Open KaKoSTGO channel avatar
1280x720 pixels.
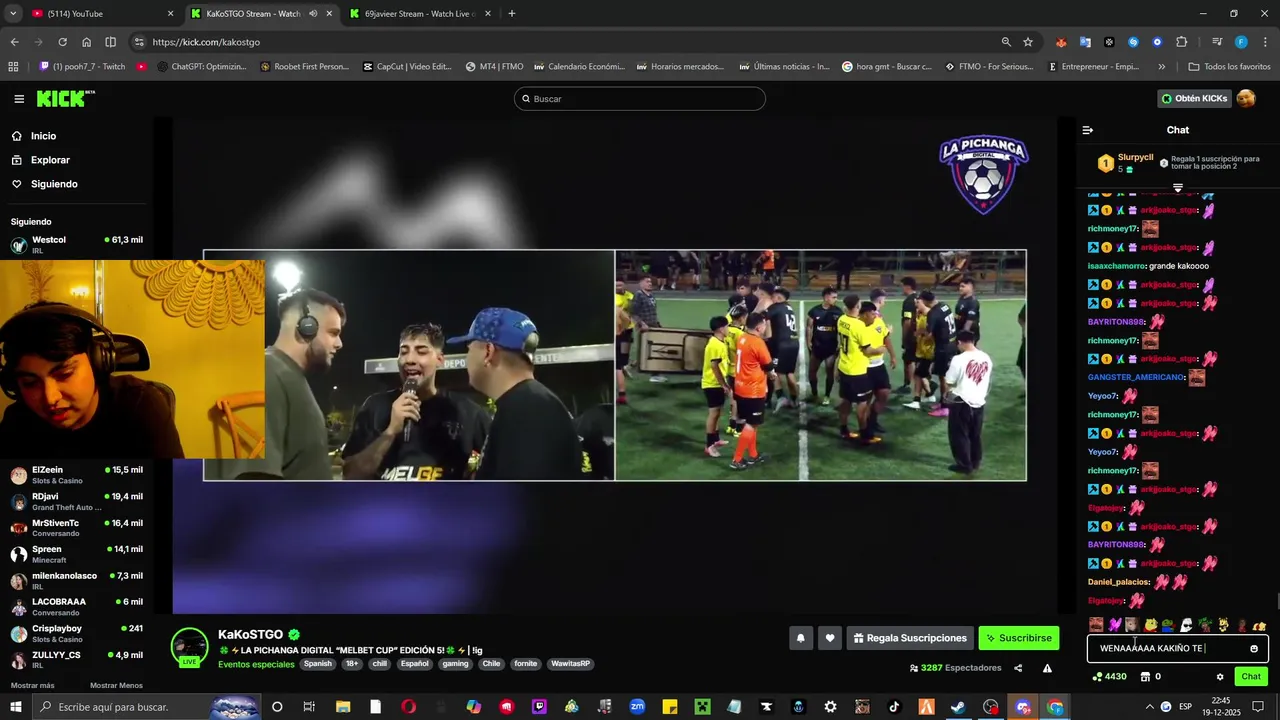tap(189, 647)
